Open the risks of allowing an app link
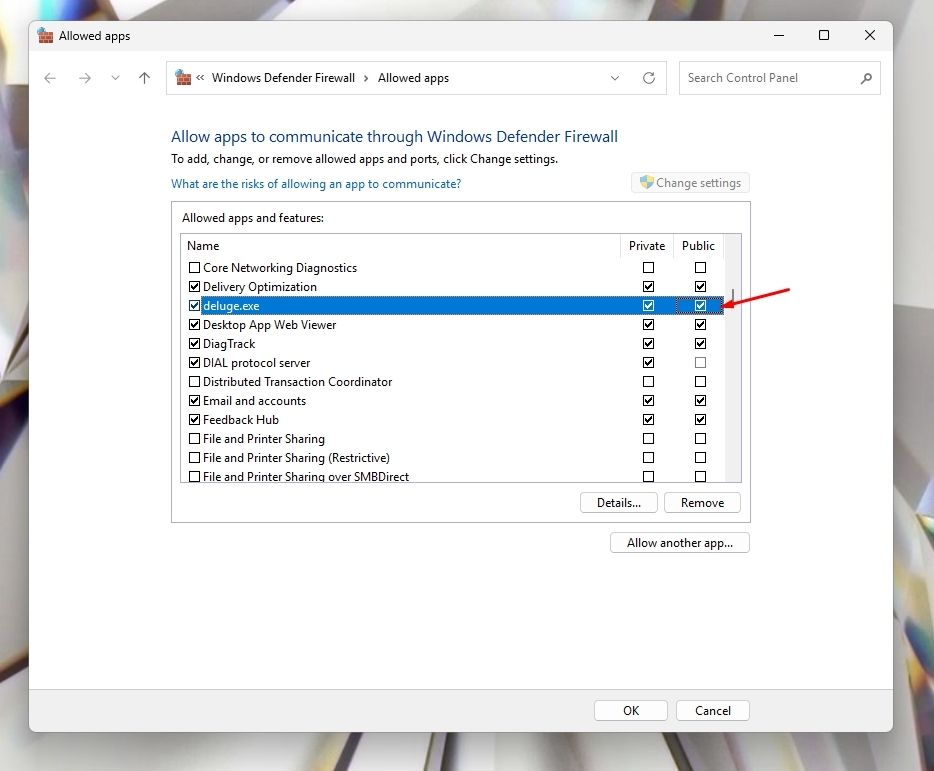Image resolution: width=934 pixels, height=771 pixels. (316, 184)
